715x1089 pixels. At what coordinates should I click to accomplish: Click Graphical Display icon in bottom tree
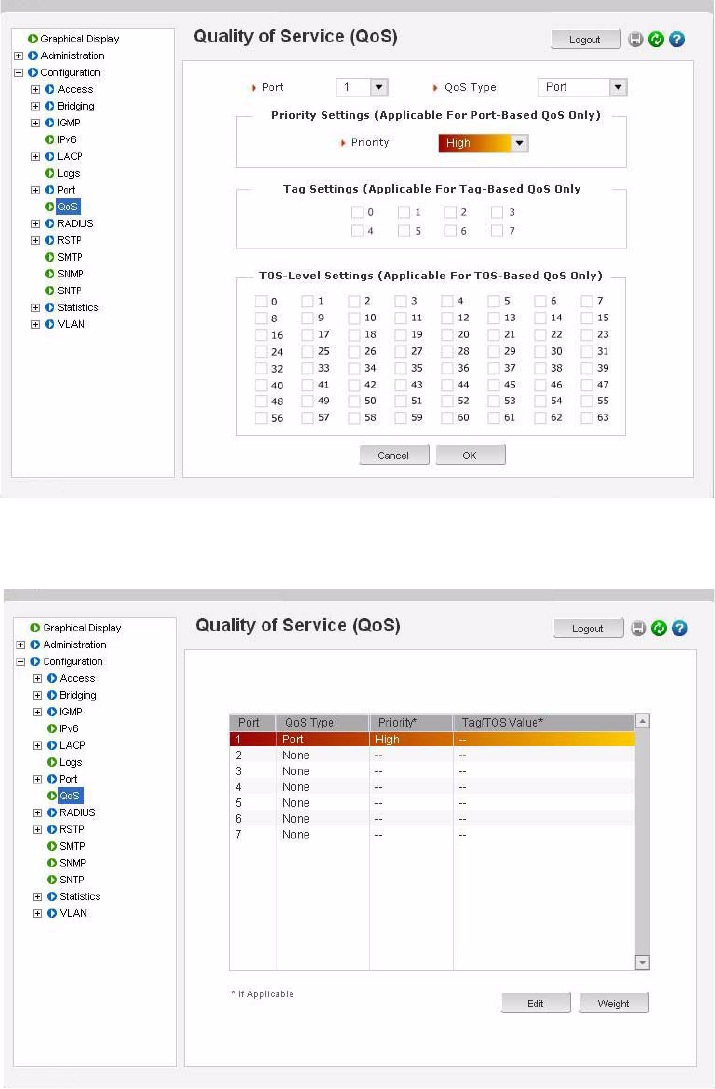pos(35,628)
